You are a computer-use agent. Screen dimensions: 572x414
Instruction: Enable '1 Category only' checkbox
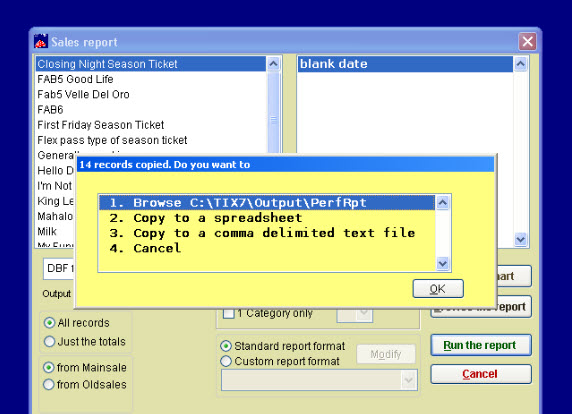pos(229,313)
